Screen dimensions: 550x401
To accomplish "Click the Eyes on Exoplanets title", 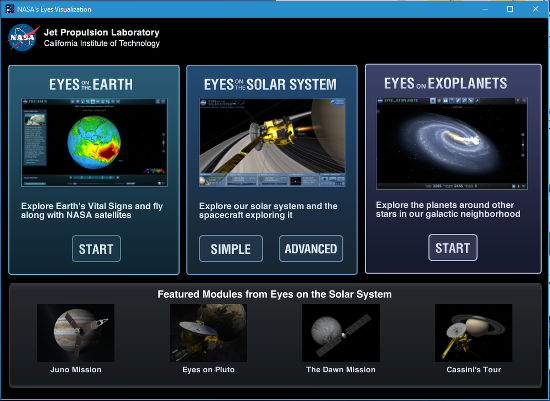I will 445,83.
